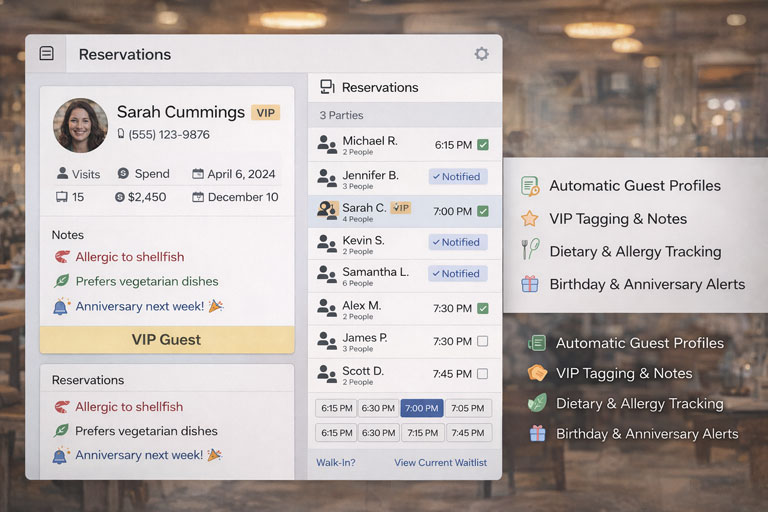Image resolution: width=768 pixels, height=512 pixels.
Task: Click the leaf icon beside Prefers vegetarian dishes
Action: (62, 282)
